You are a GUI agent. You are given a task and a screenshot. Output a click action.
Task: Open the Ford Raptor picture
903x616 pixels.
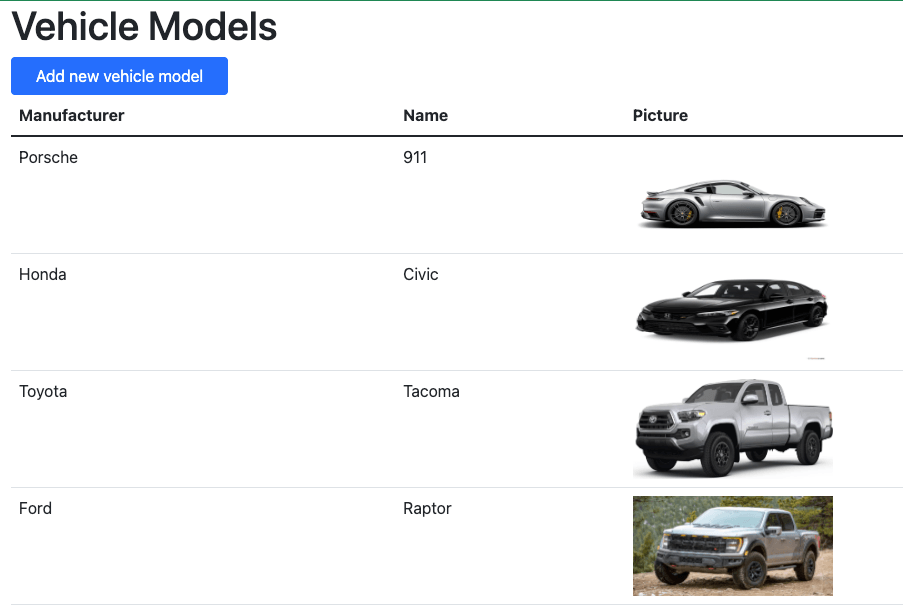733,546
